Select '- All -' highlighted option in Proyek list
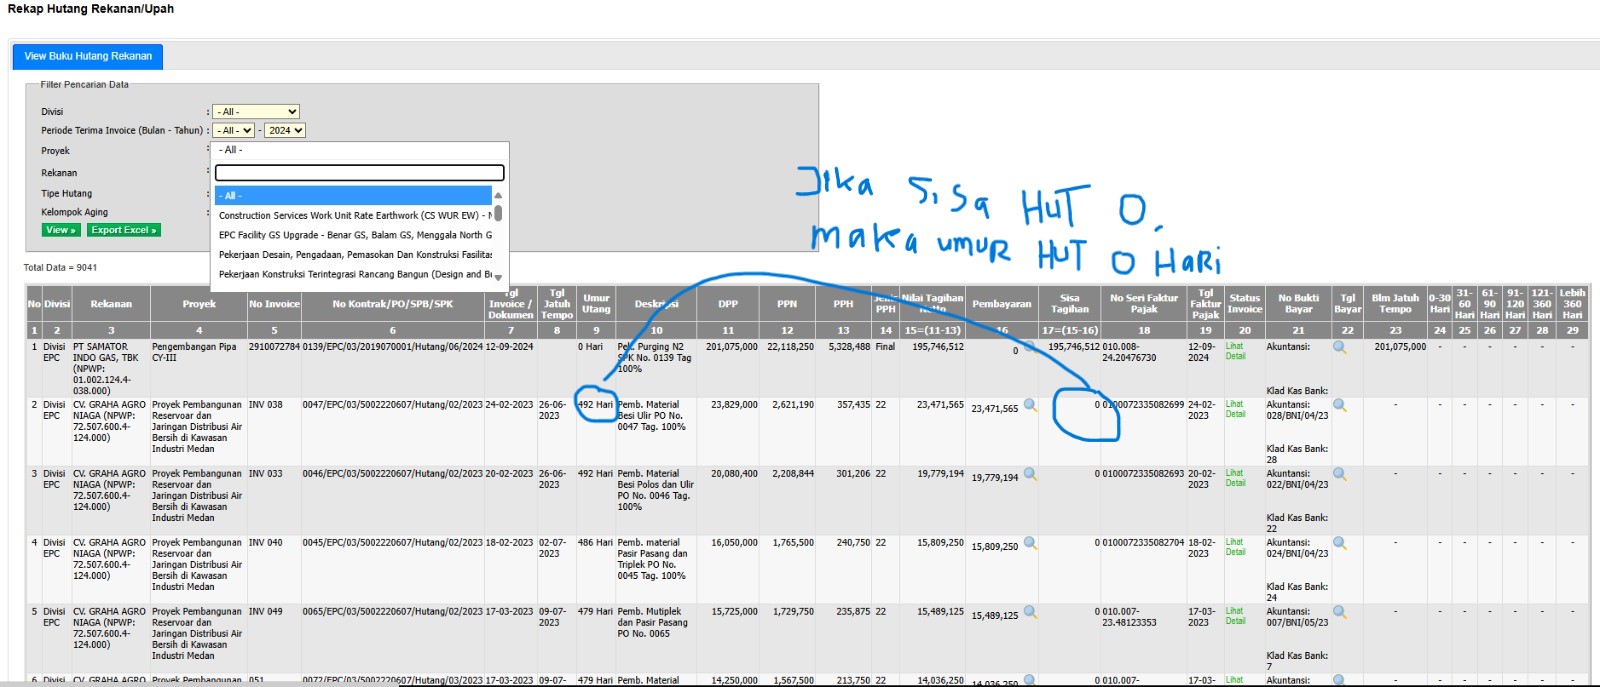Screen dimensions: 1600x687 tap(353, 196)
